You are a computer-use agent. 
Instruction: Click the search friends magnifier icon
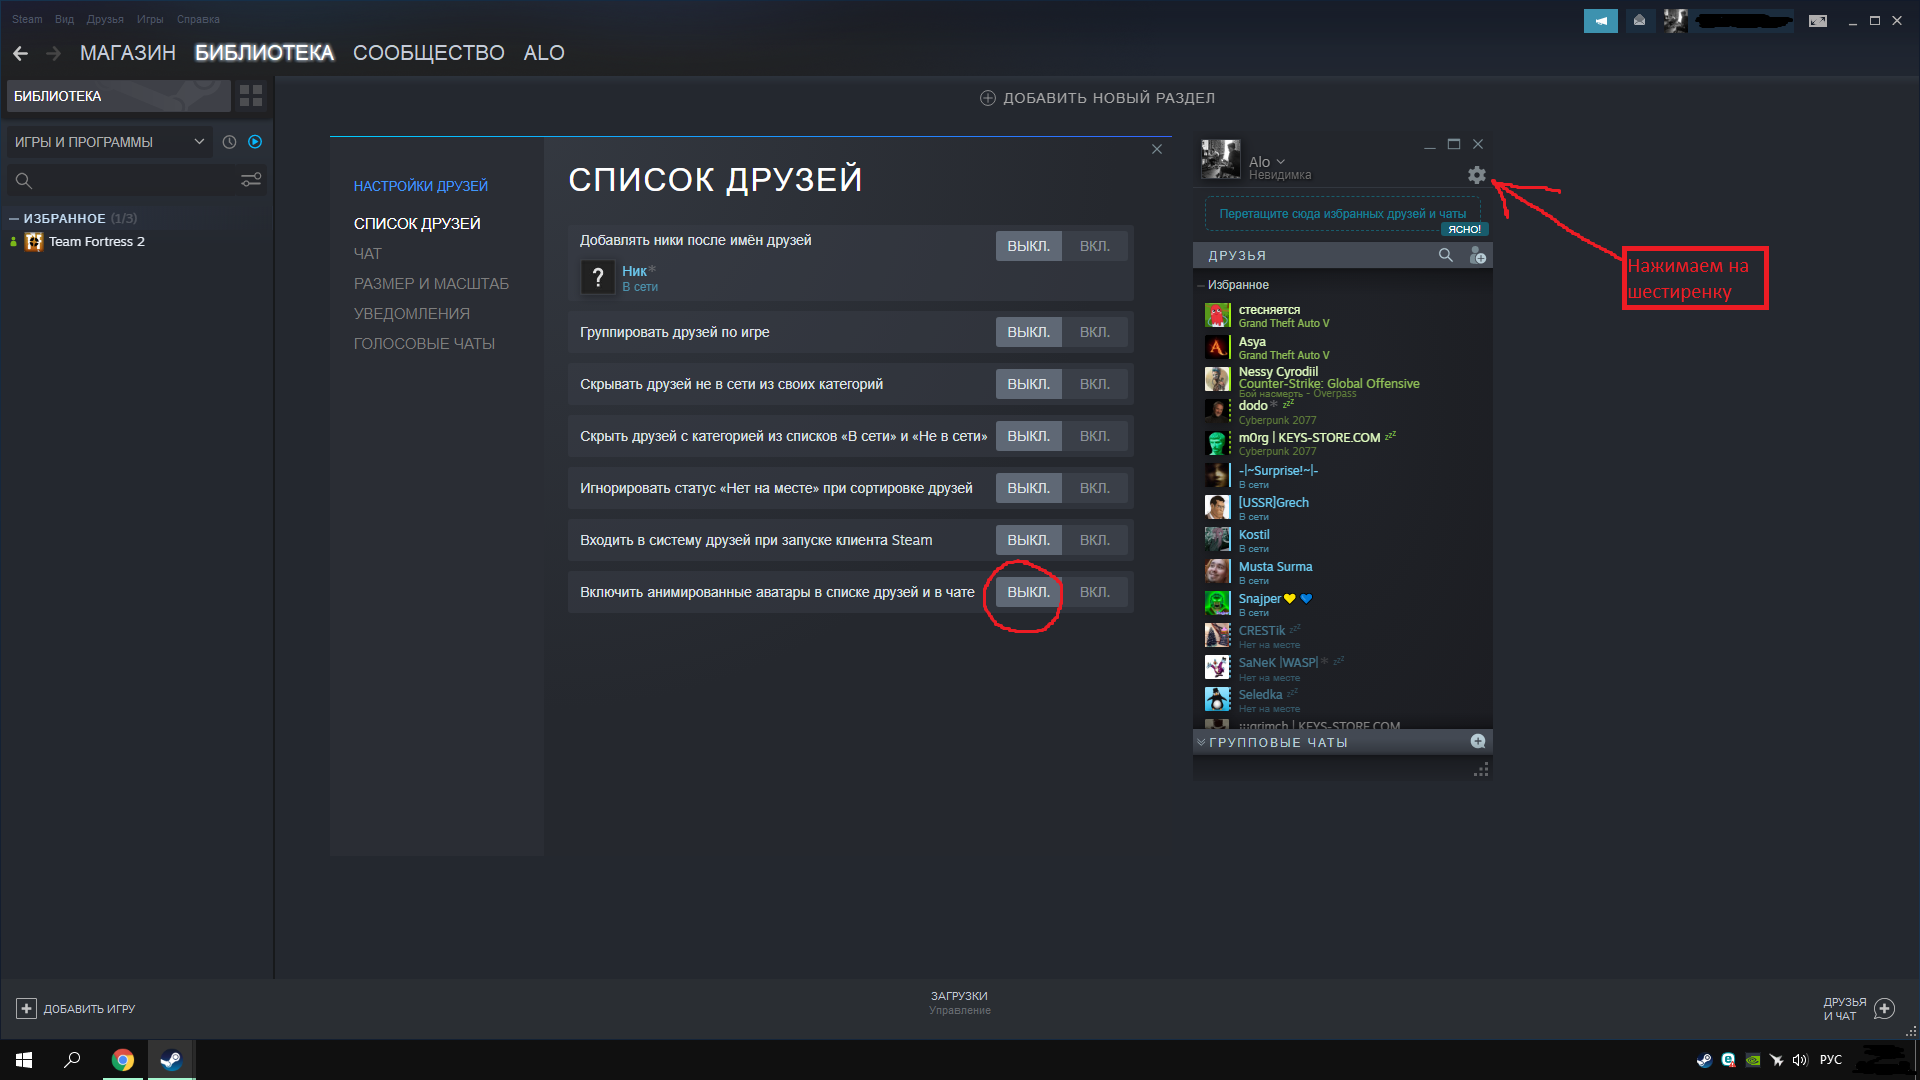click(x=1445, y=255)
